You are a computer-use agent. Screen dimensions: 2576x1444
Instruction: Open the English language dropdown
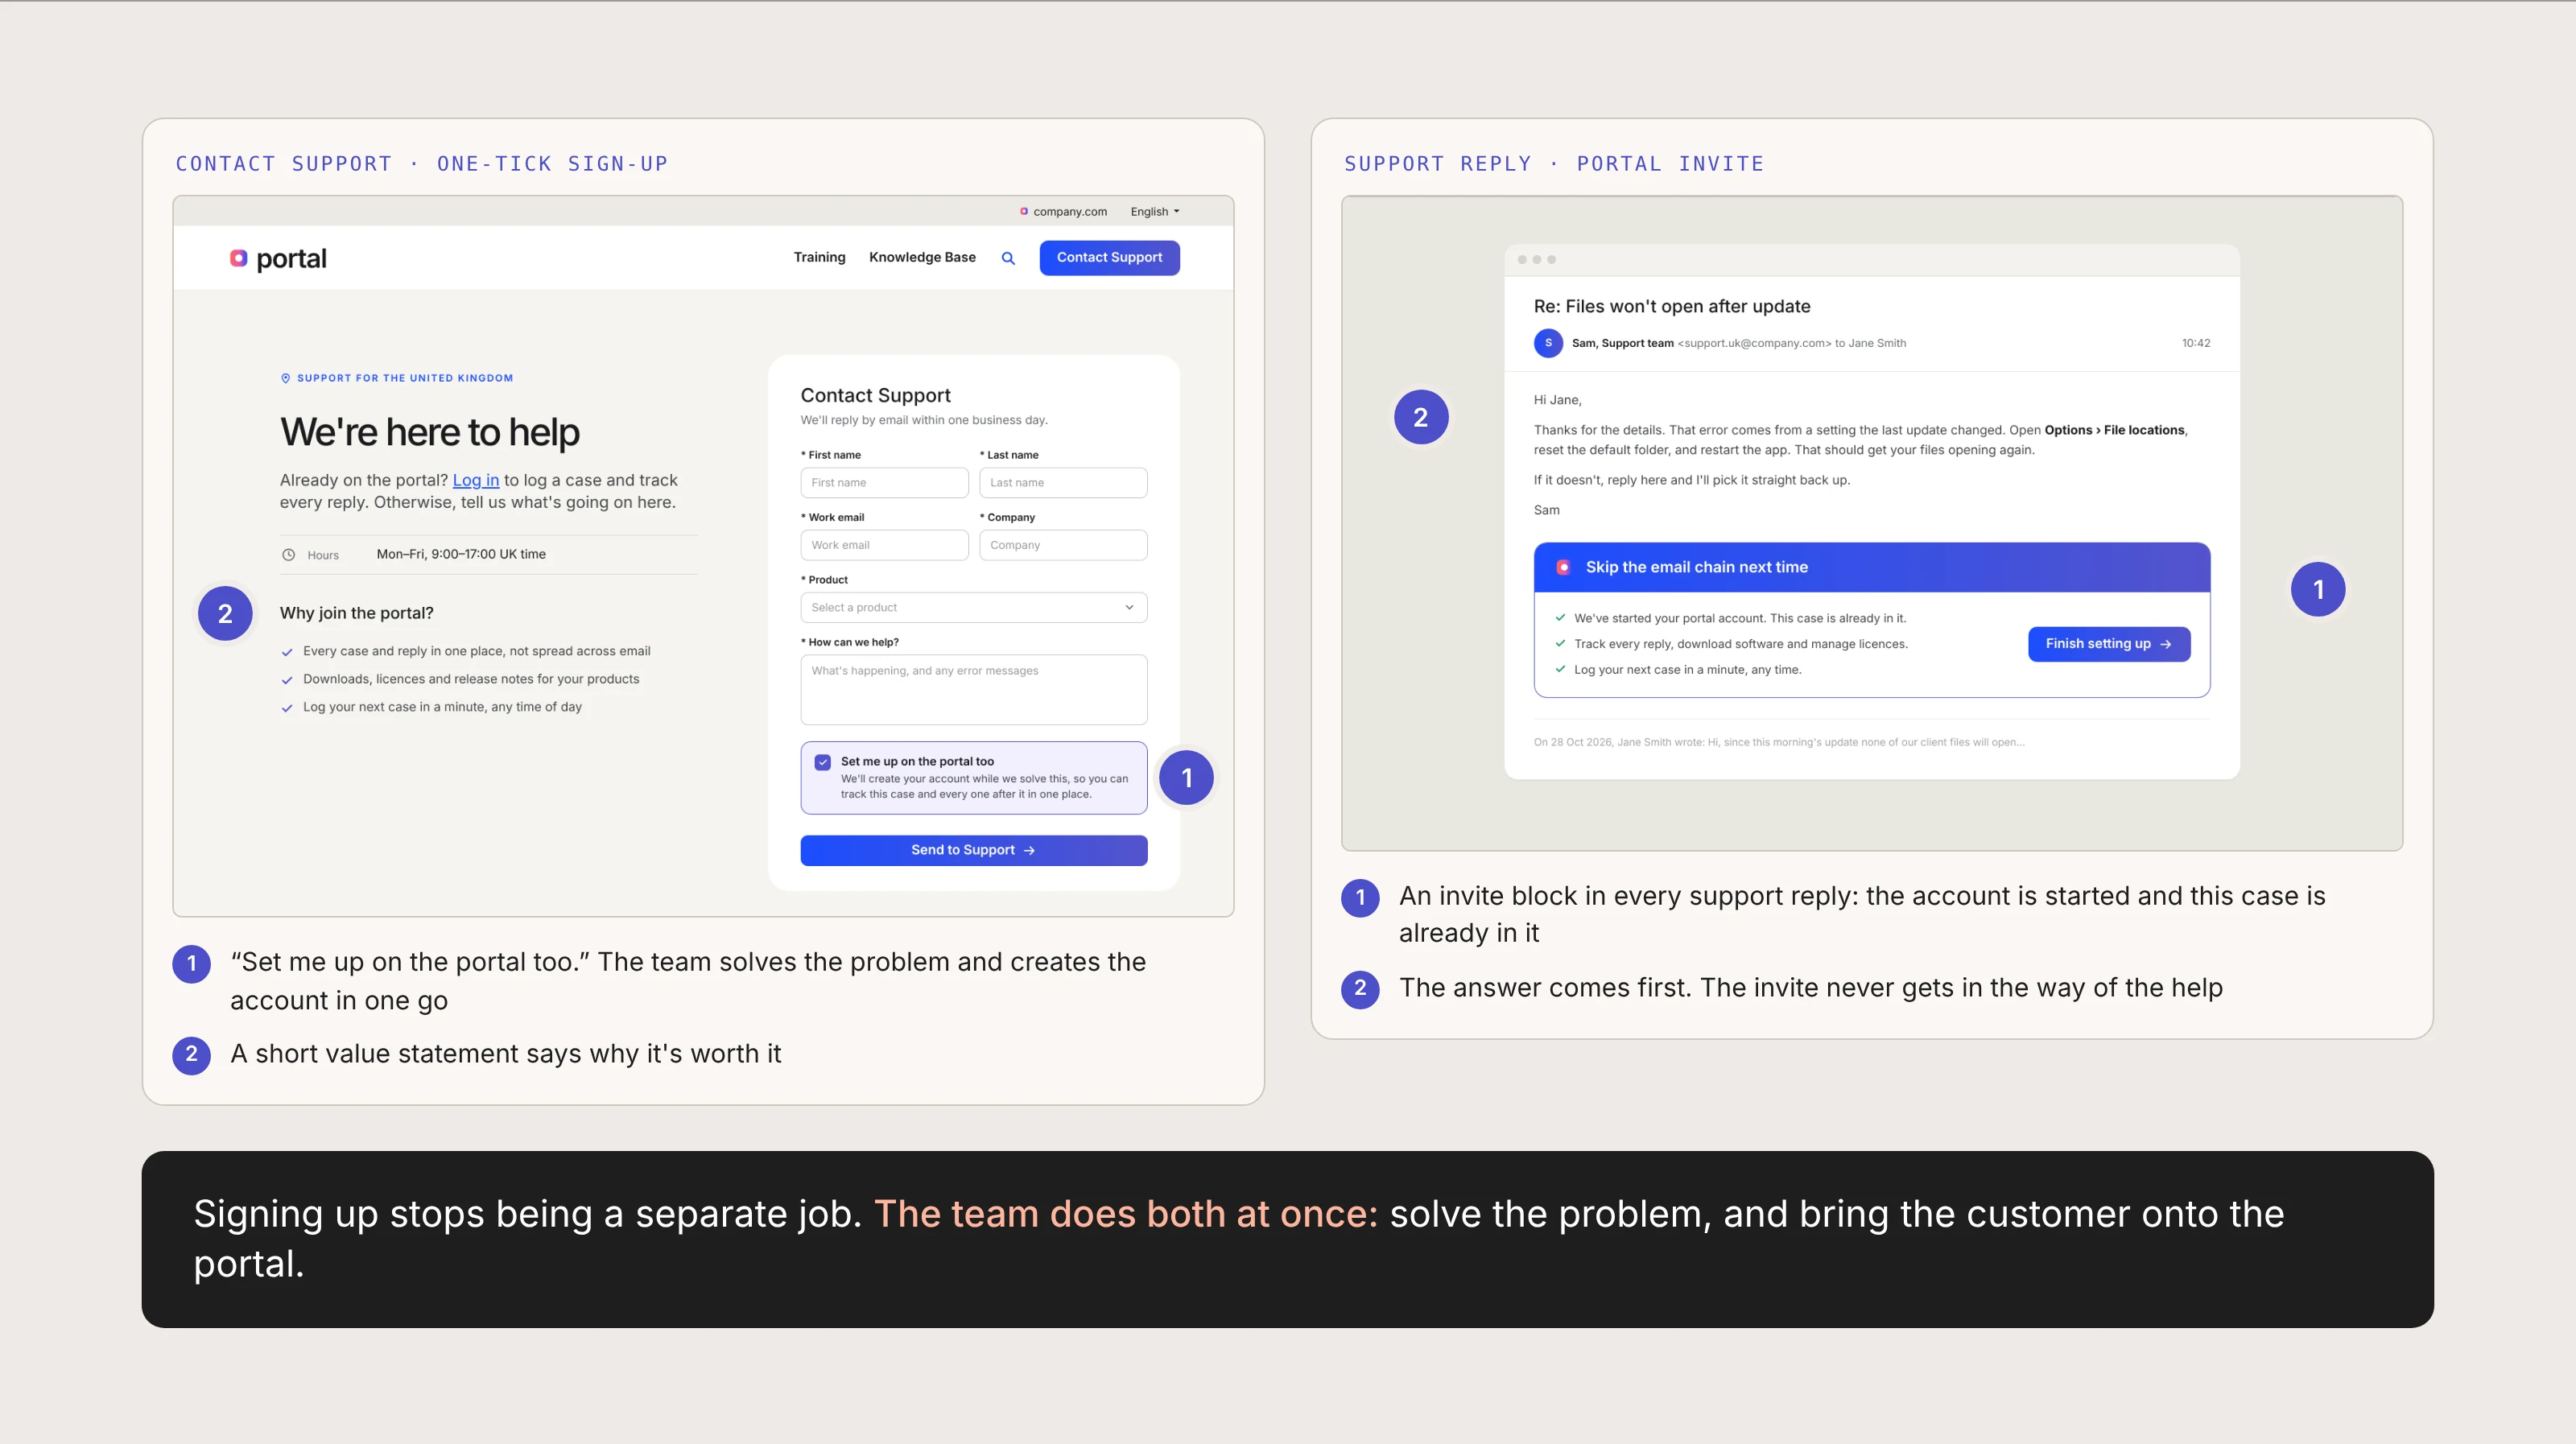(1155, 211)
